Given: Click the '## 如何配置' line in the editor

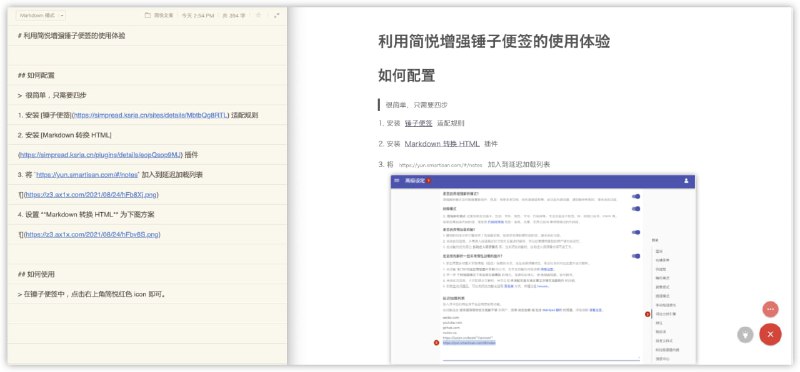Looking at the screenshot, I should (36, 76).
